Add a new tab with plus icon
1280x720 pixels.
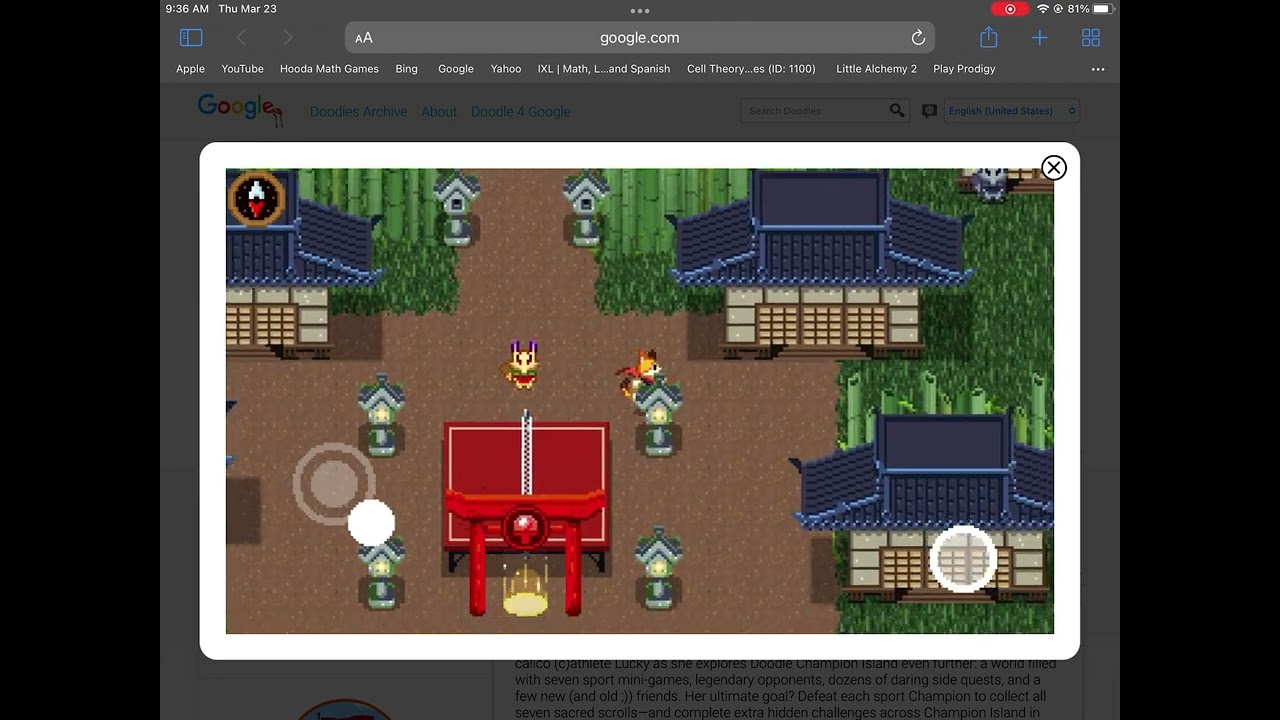click(x=1040, y=38)
